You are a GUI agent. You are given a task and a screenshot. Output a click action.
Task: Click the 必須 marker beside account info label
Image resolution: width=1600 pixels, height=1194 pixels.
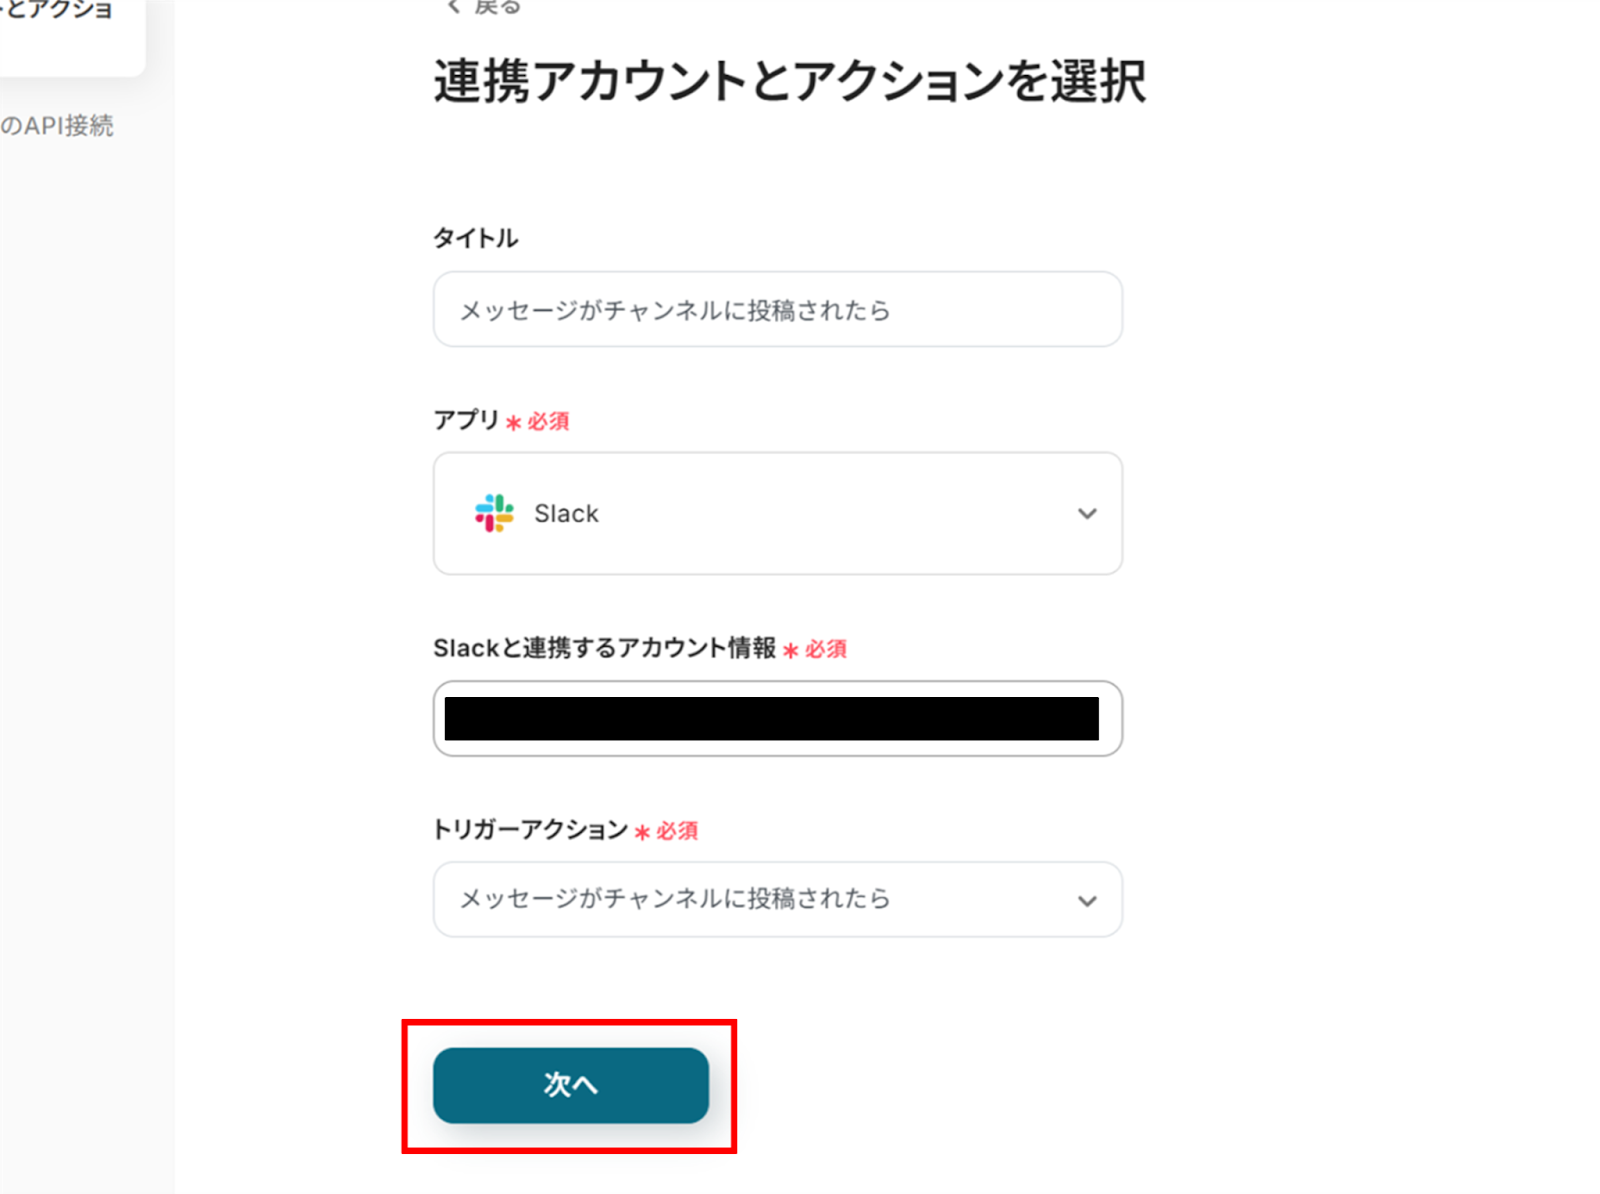[825, 650]
